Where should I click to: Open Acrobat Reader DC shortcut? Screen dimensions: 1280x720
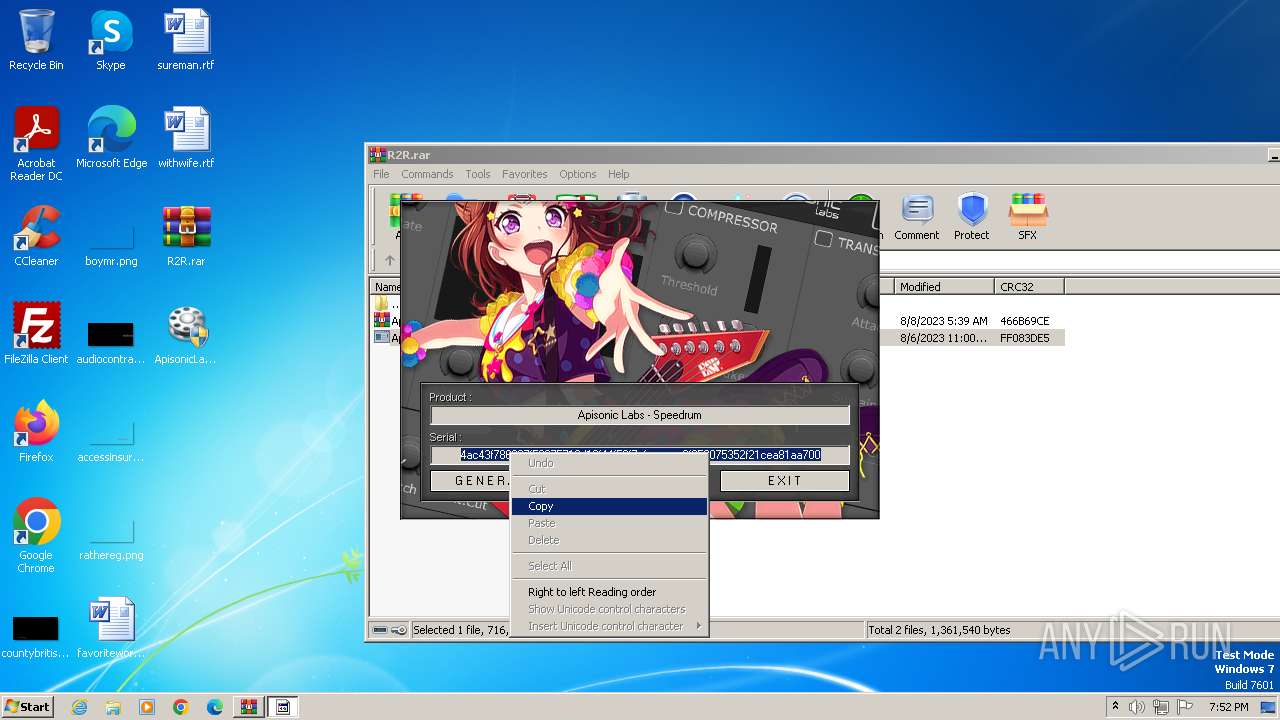[x=36, y=145]
